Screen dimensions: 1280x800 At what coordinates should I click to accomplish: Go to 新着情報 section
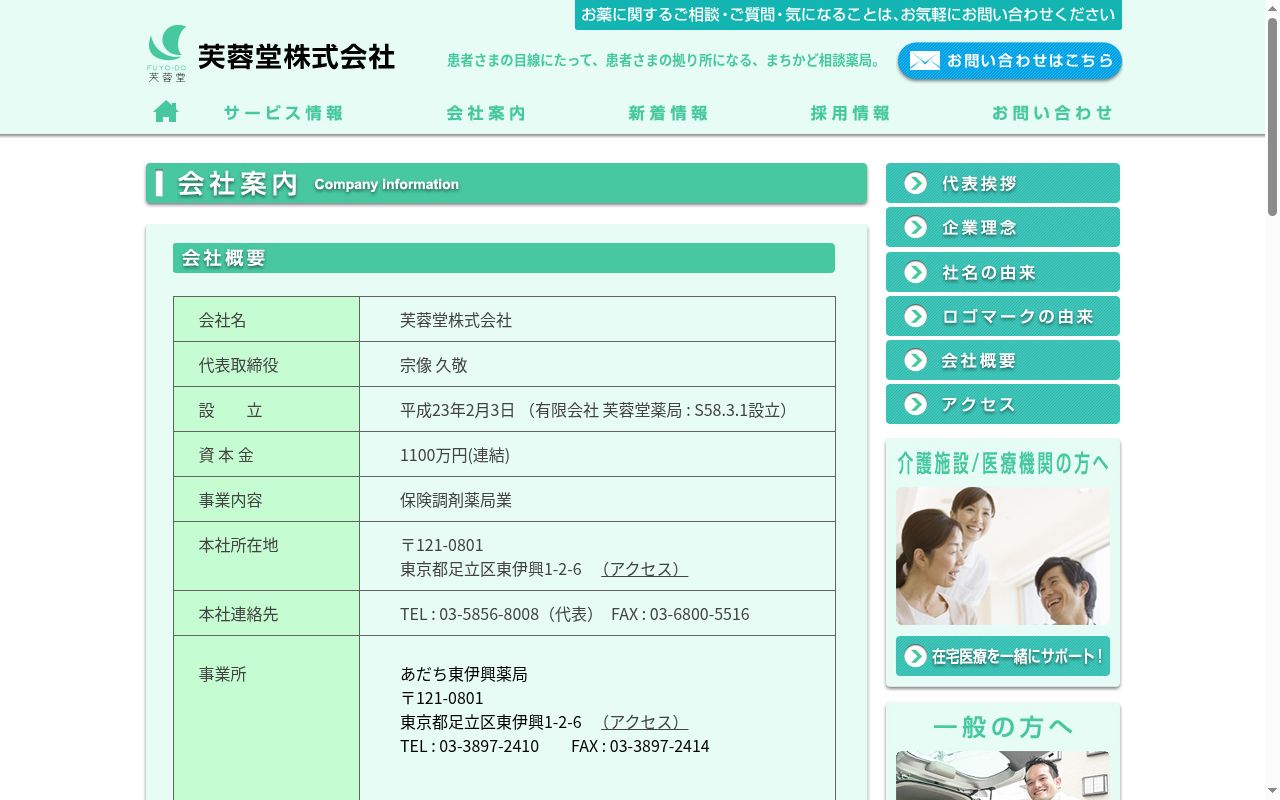(668, 113)
